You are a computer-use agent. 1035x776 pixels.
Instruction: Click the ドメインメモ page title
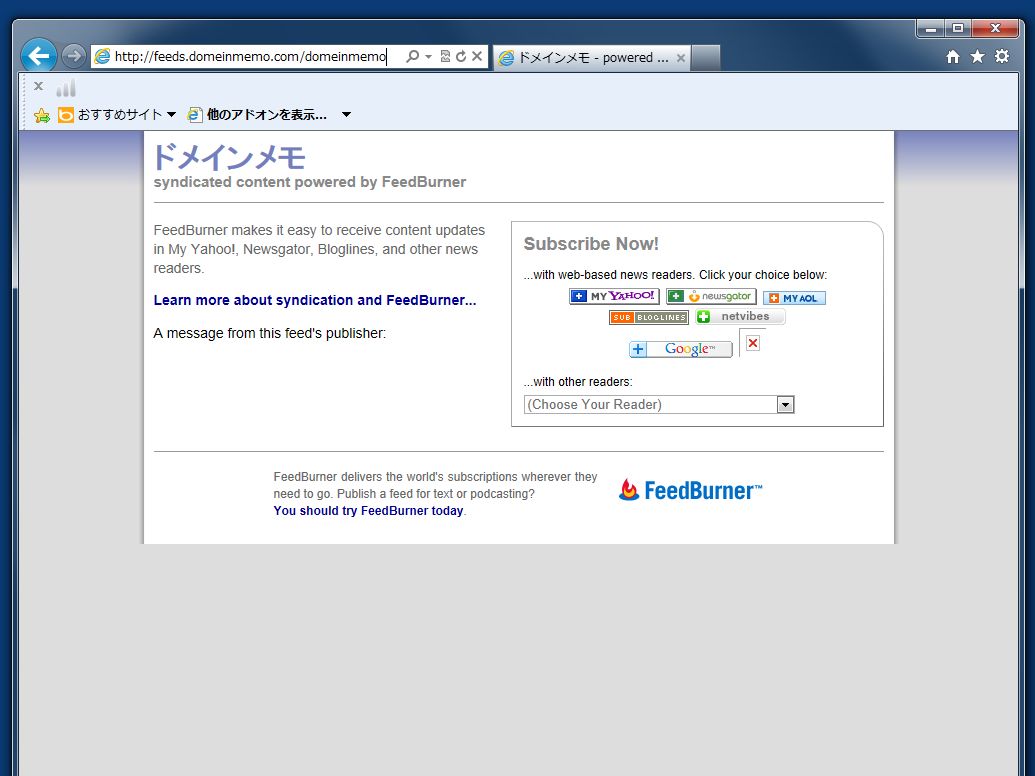pyautogui.click(x=229, y=157)
